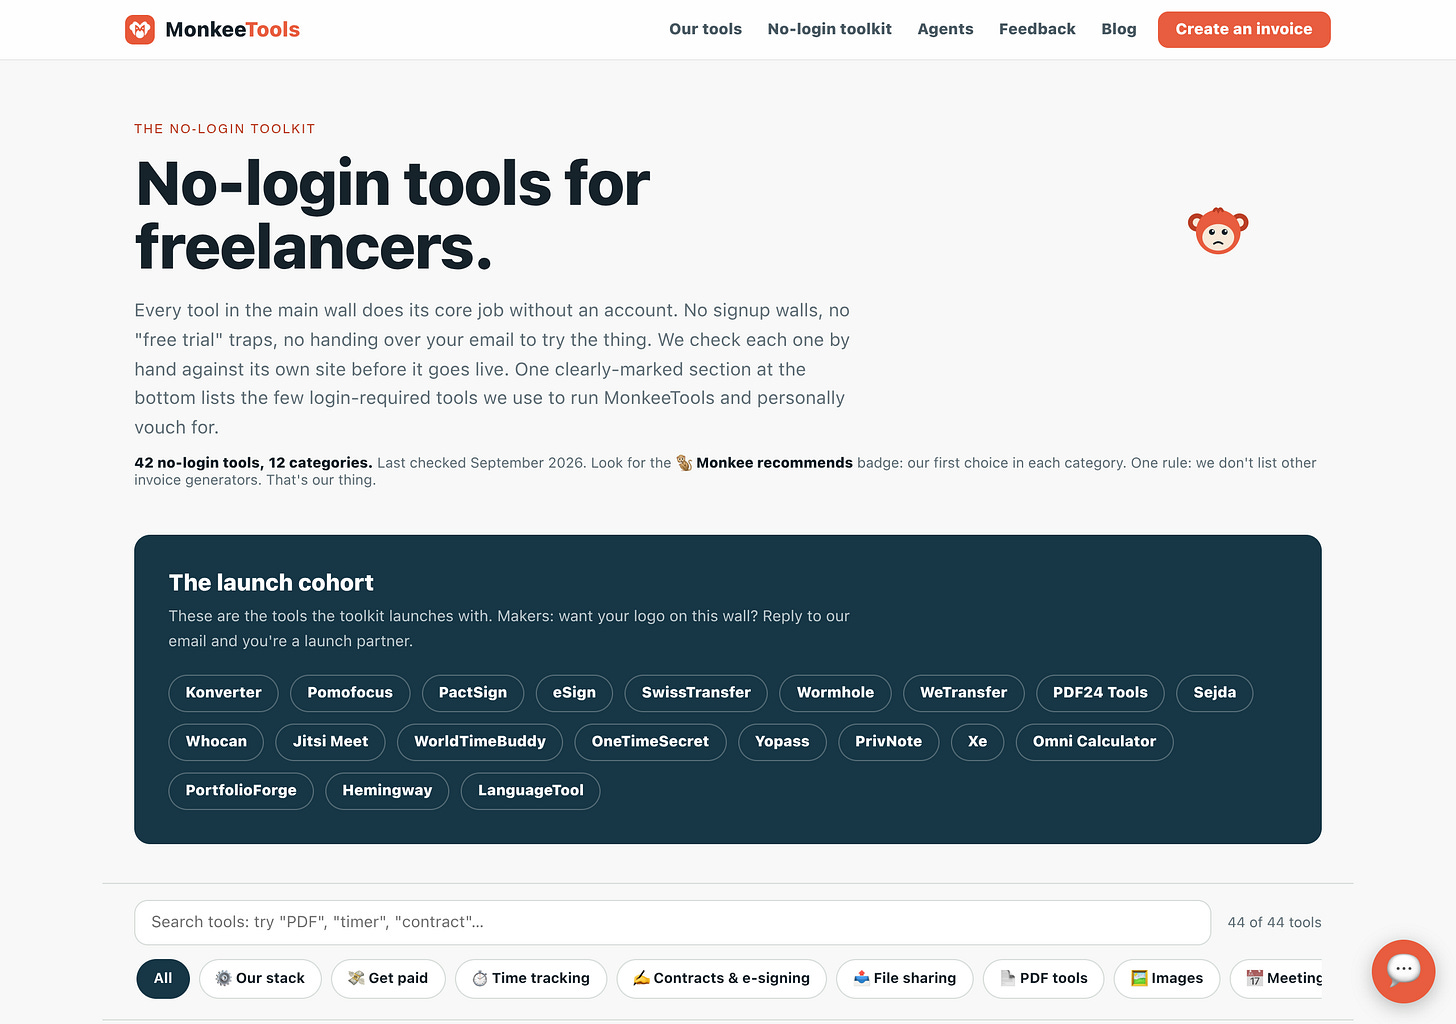Open the chat bubble widget

pyautogui.click(x=1403, y=970)
